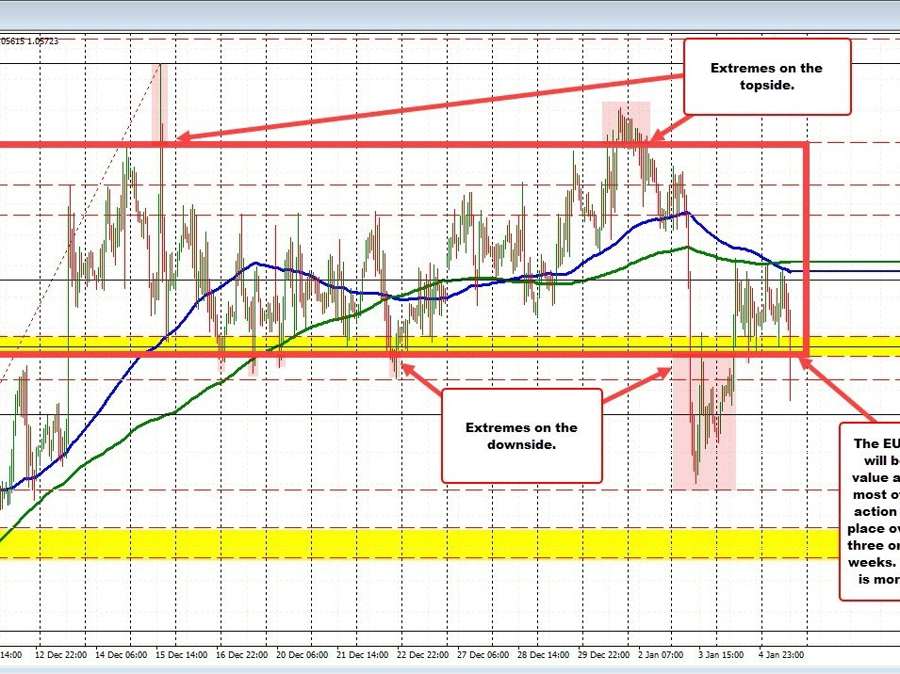This screenshot has width=900, height=674.
Task: Click the pink shaded spike at 15 Dec
Action: (x=158, y=100)
